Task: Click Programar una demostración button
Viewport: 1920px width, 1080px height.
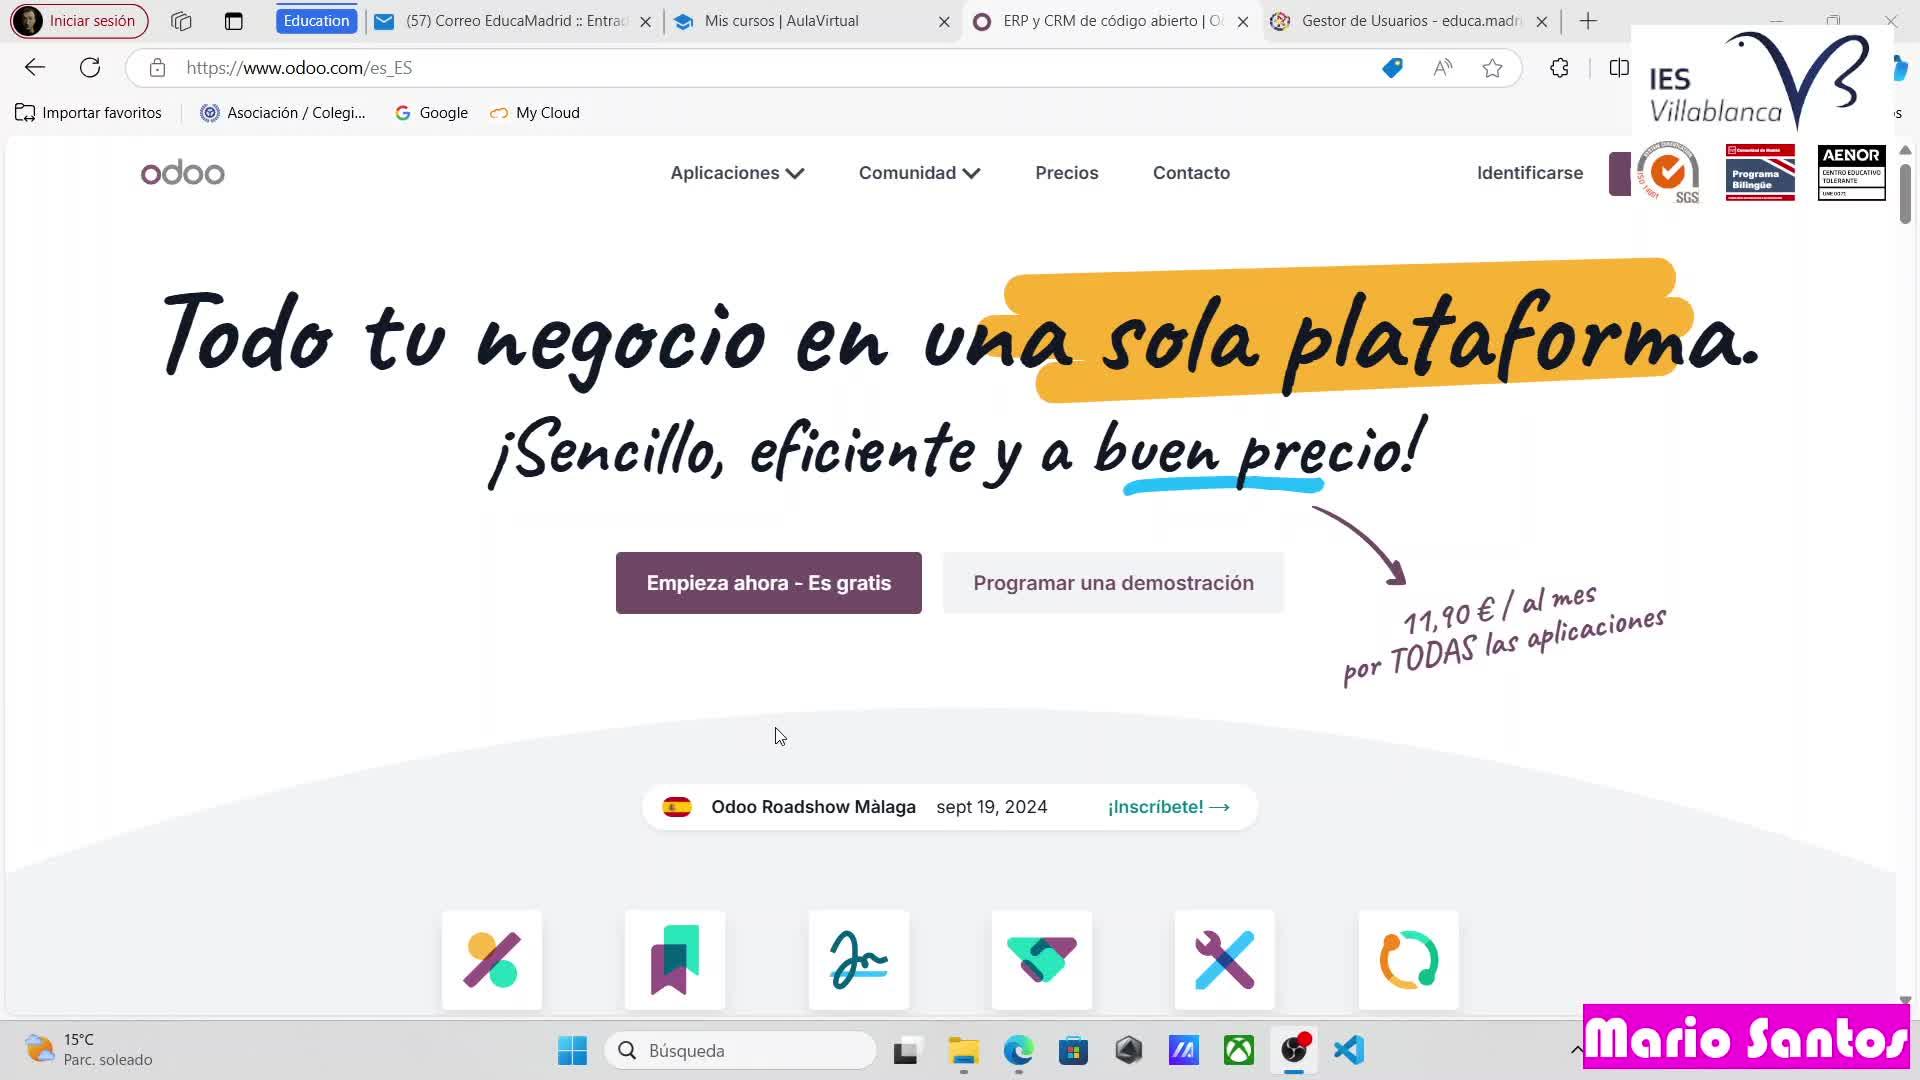Action: click(1113, 583)
